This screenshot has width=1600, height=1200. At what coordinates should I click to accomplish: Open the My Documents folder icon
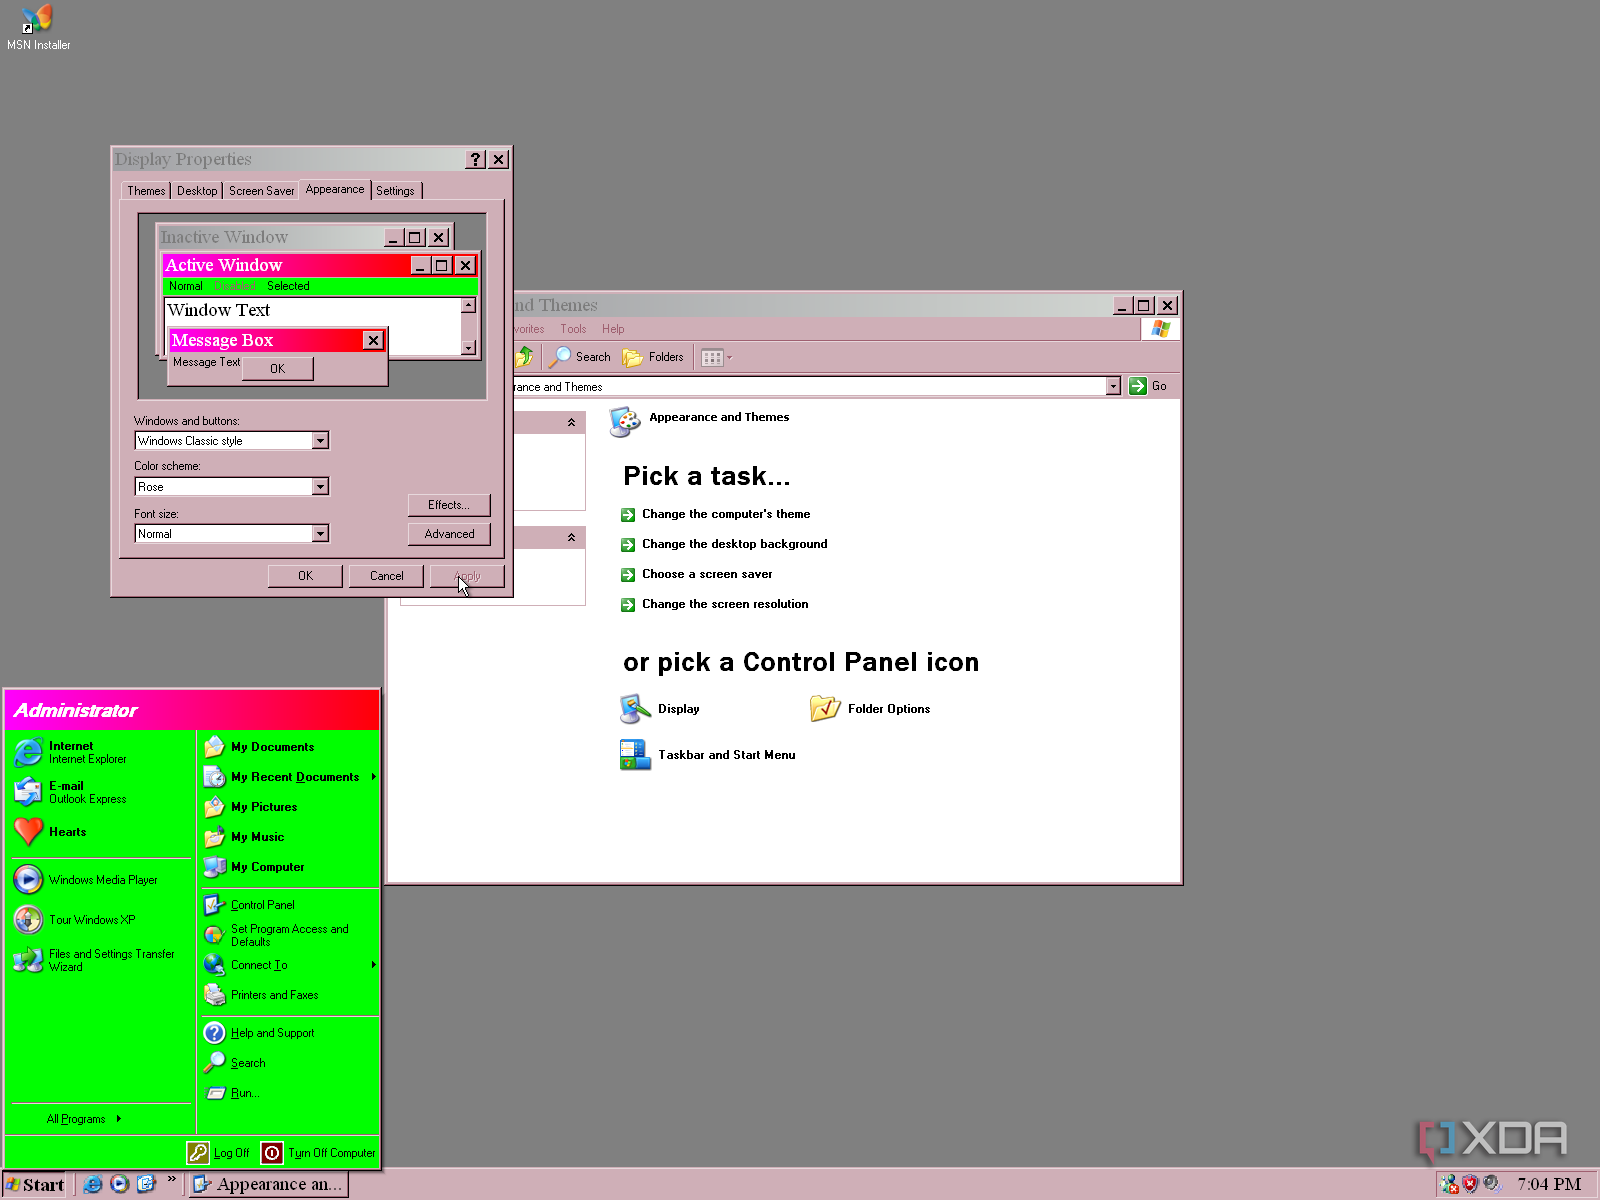(x=214, y=747)
